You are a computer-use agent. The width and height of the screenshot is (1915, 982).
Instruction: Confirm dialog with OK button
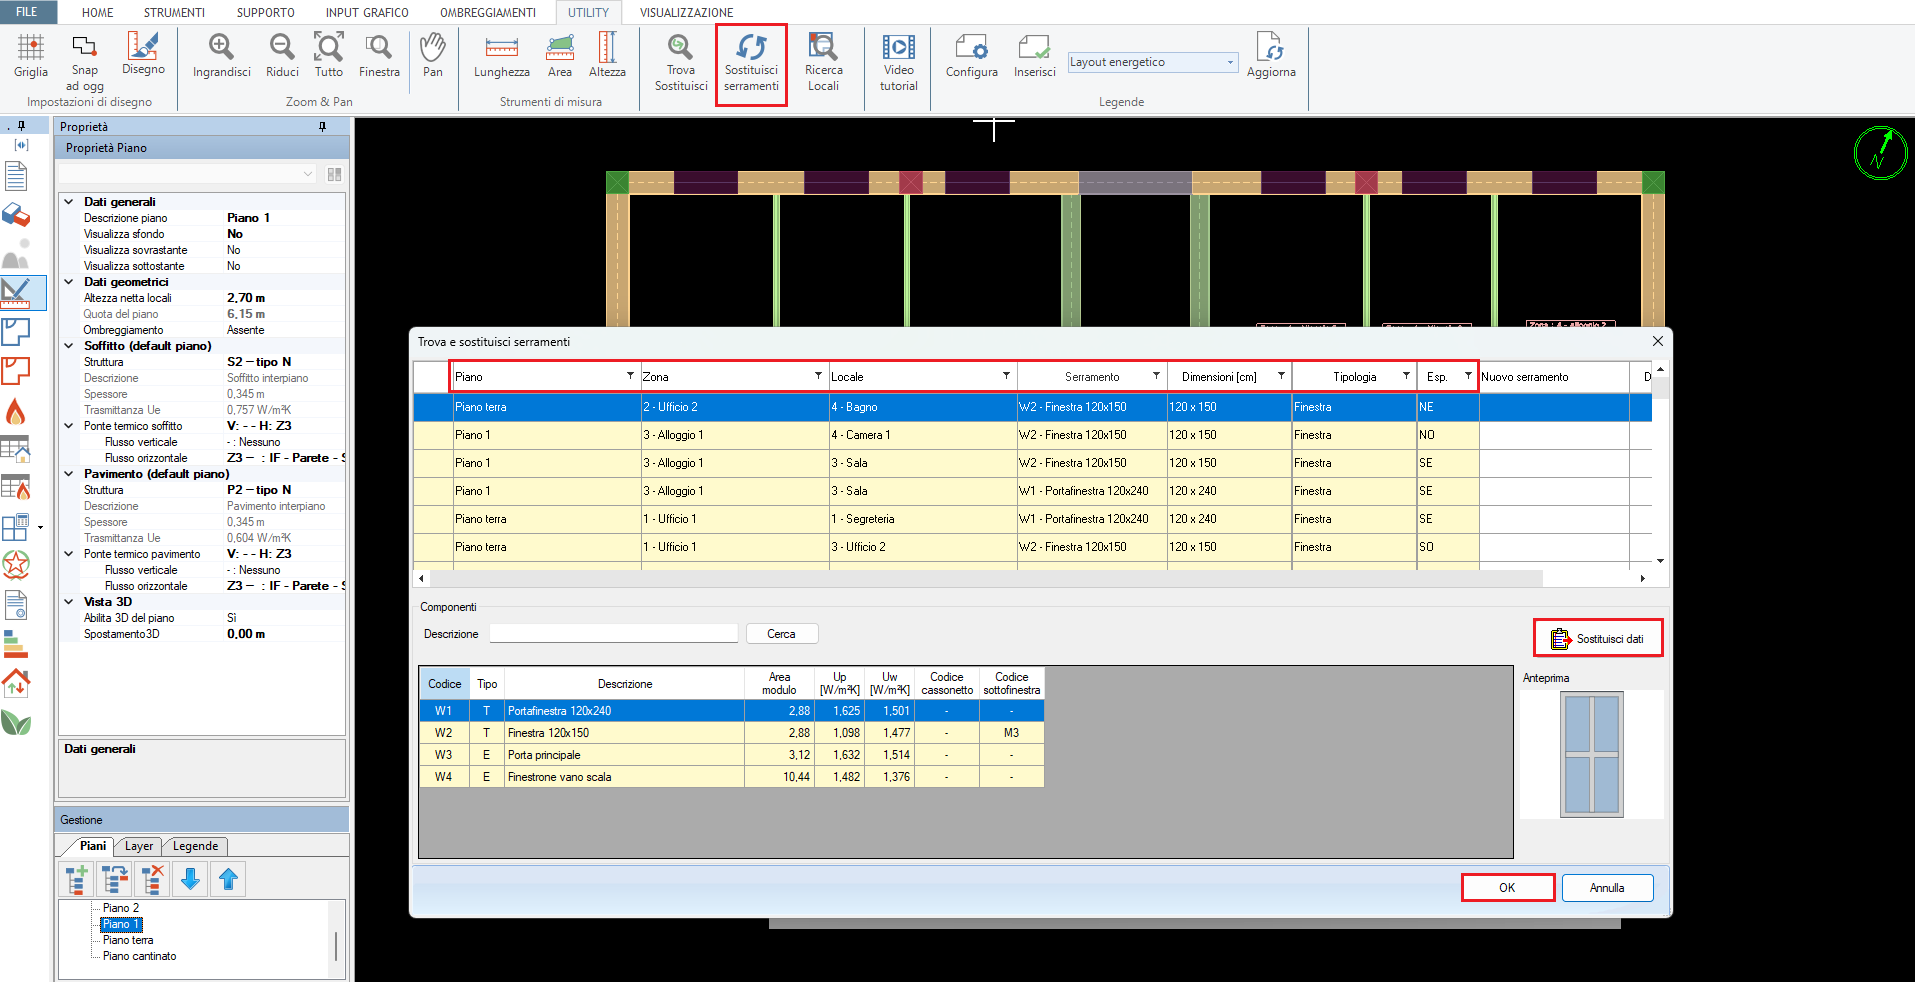(x=1507, y=888)
